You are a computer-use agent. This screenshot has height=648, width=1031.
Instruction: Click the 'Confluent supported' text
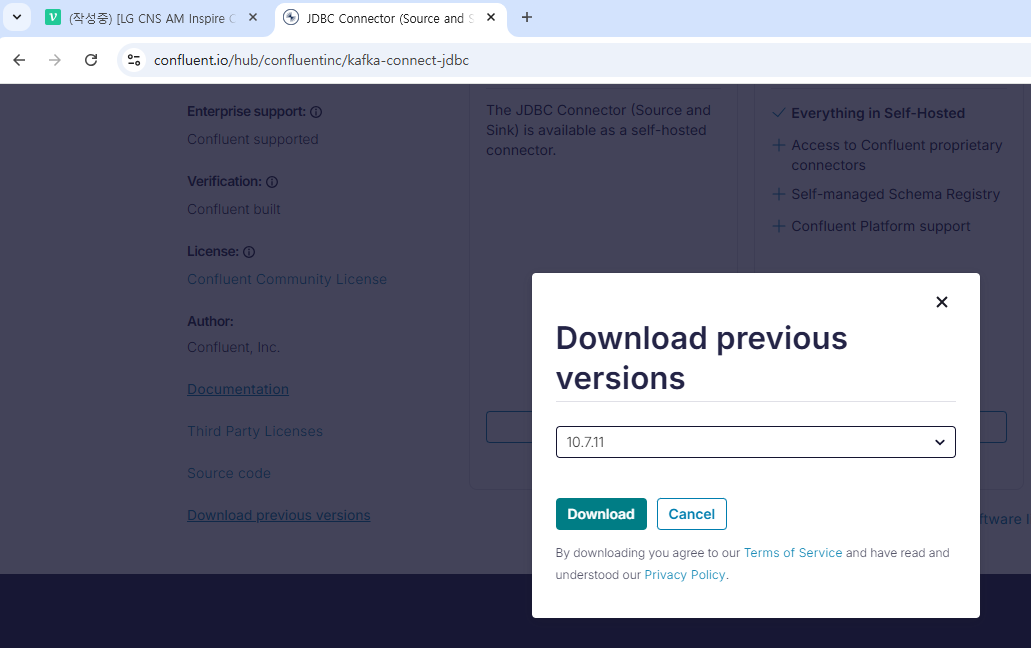(252, 139)
